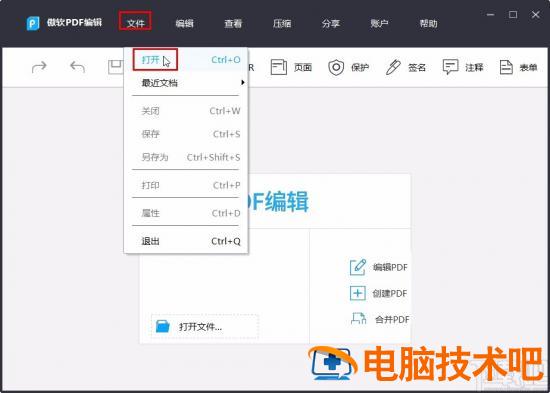
Task: Open the 文件 menu
Action: click(135, 24)
